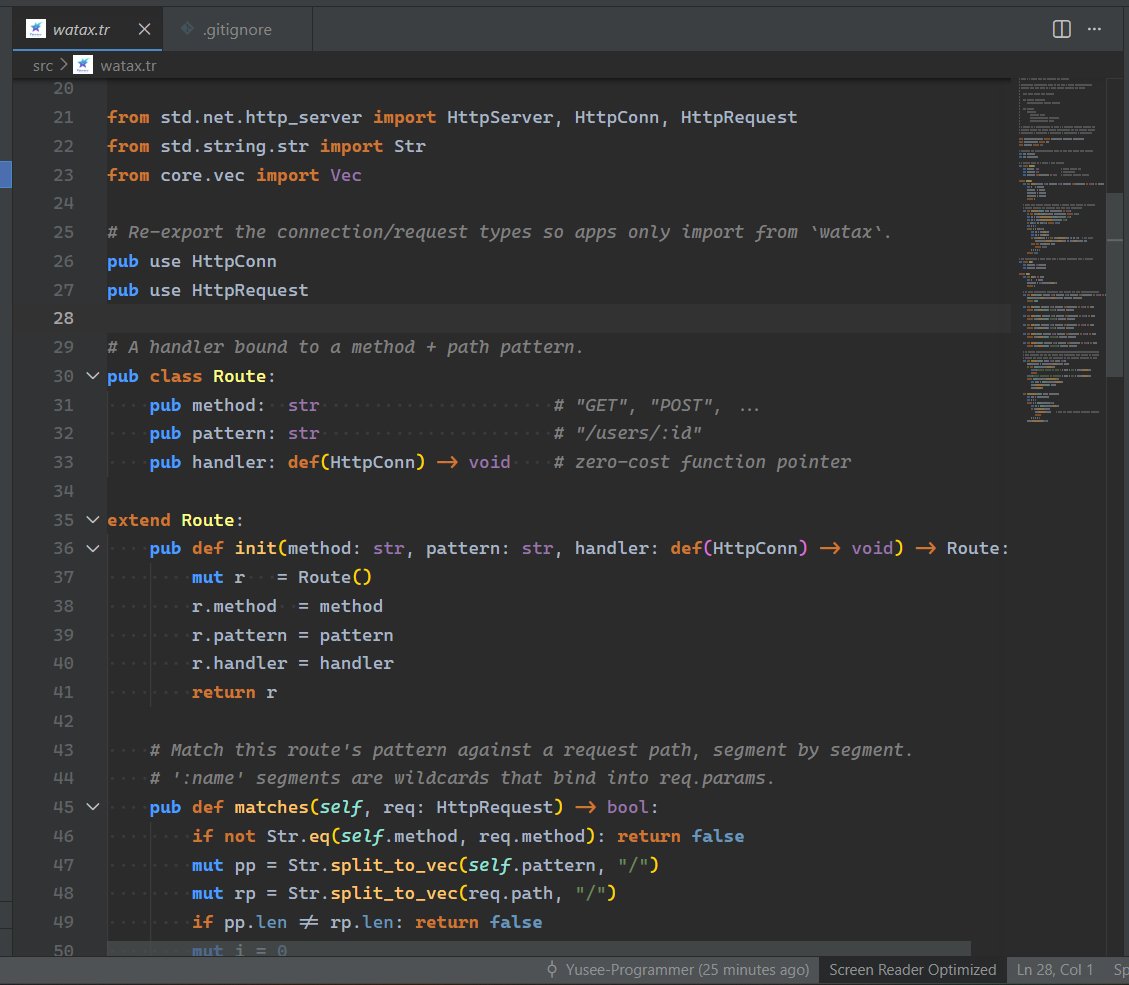Image resolution: width=1129 pixels, height=985 pixels.
Task: Click the 'Route' class name on line 30
Action: click(x=239, y=376)
